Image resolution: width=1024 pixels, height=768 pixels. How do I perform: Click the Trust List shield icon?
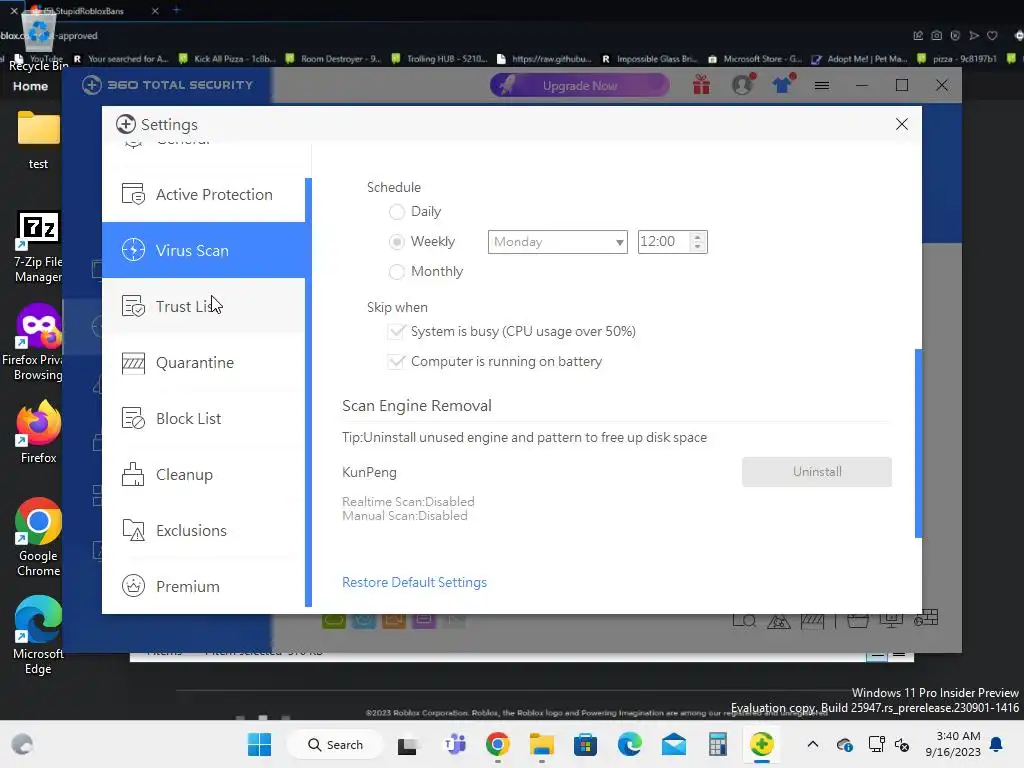point(133,306)
